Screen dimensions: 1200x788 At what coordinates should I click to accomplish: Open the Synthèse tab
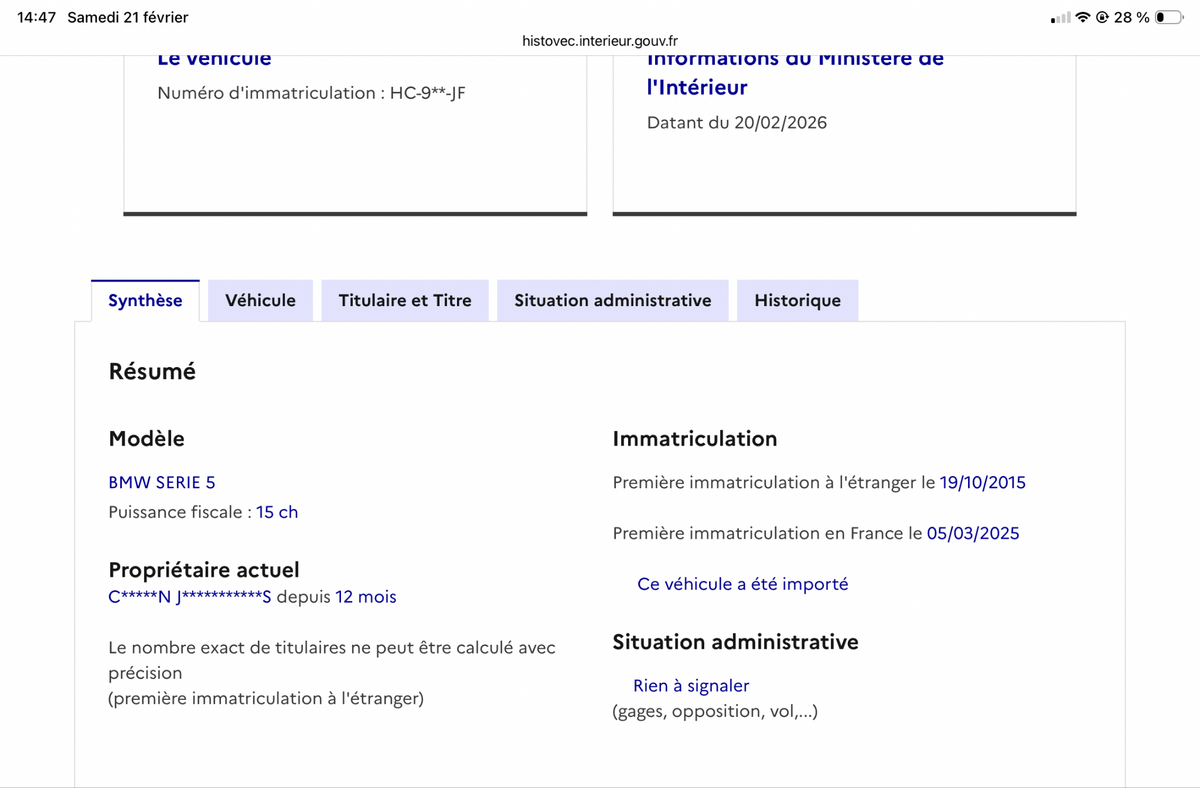[x=145, y=300]
